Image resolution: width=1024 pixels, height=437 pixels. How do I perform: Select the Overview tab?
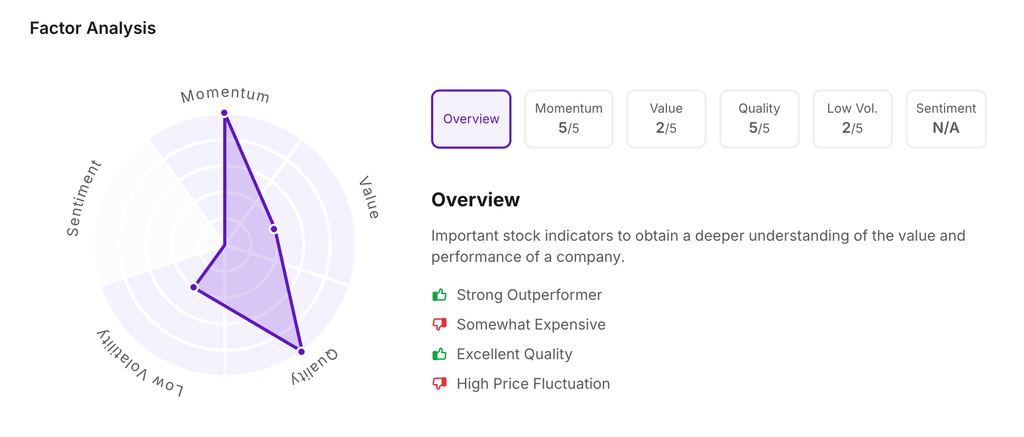(x=471, y=119)
